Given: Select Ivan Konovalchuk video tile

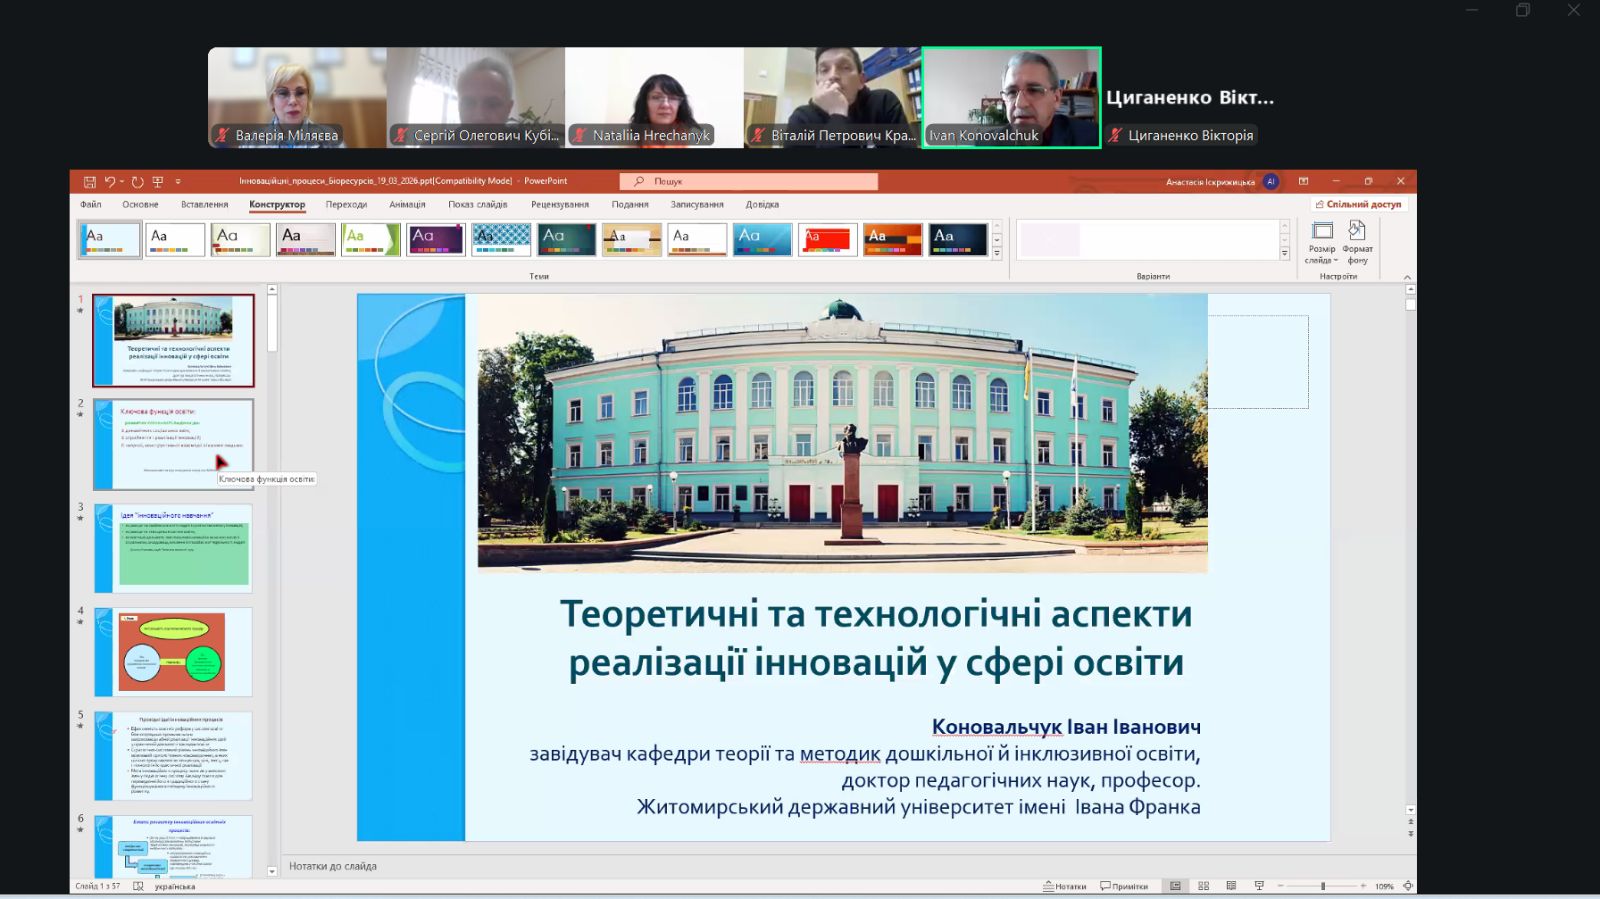Looking at the screenshot, I should coord(1011,98).
